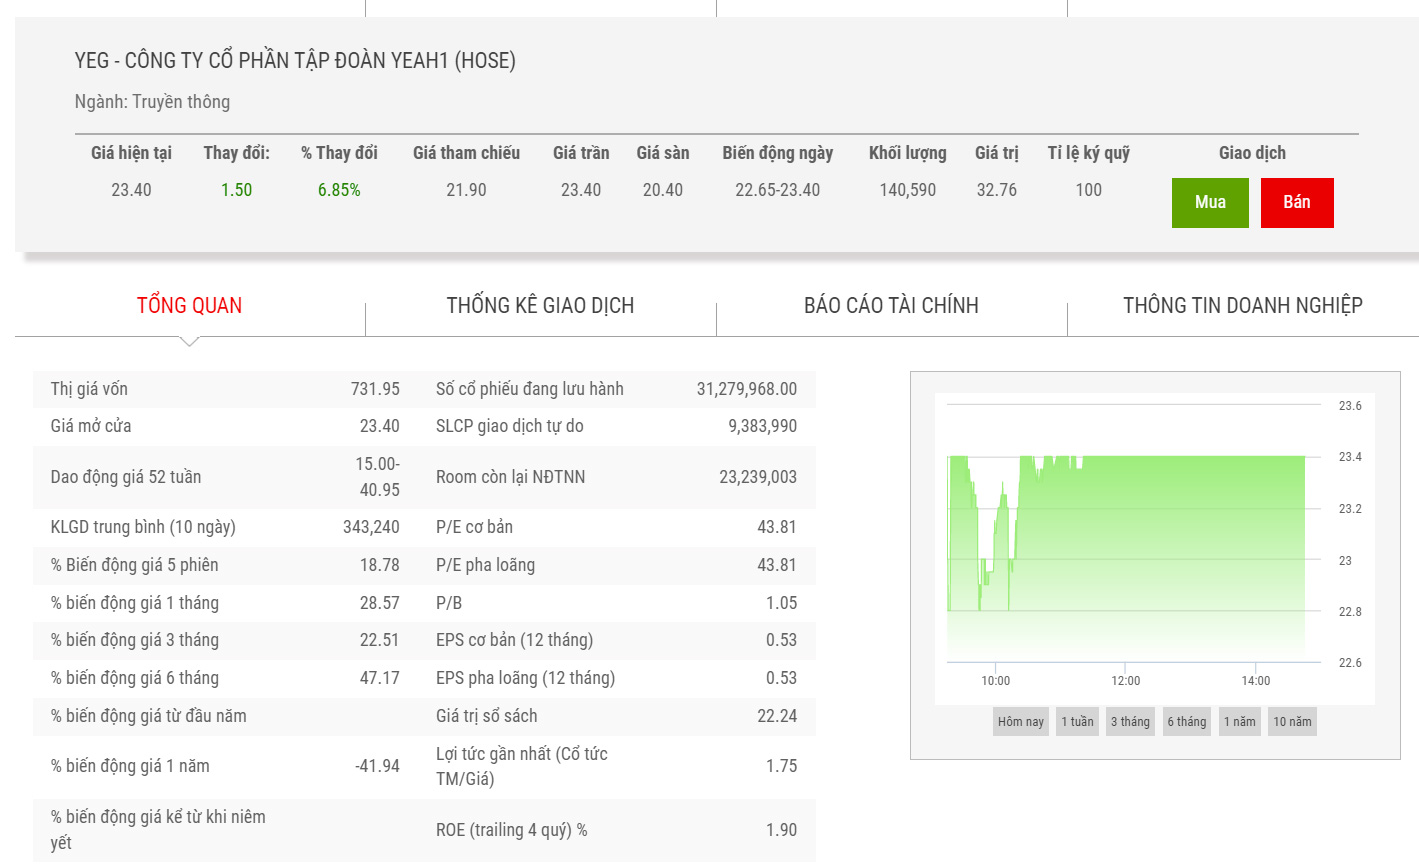Click the P/E cơ bản row
The width and height of the screenshot is (1419, 868).
[616, 527]
